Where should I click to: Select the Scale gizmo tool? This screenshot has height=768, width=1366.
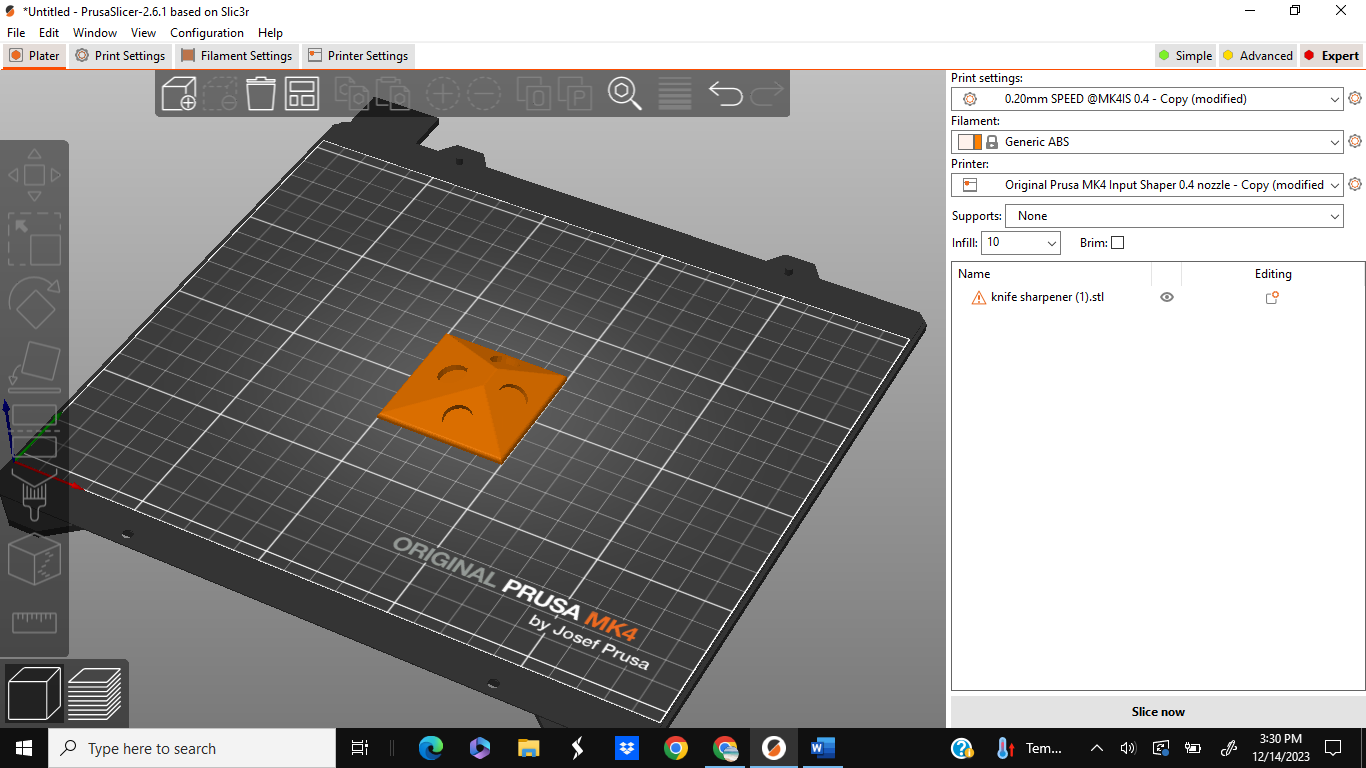pyautogui.click(x=34, y=238)
